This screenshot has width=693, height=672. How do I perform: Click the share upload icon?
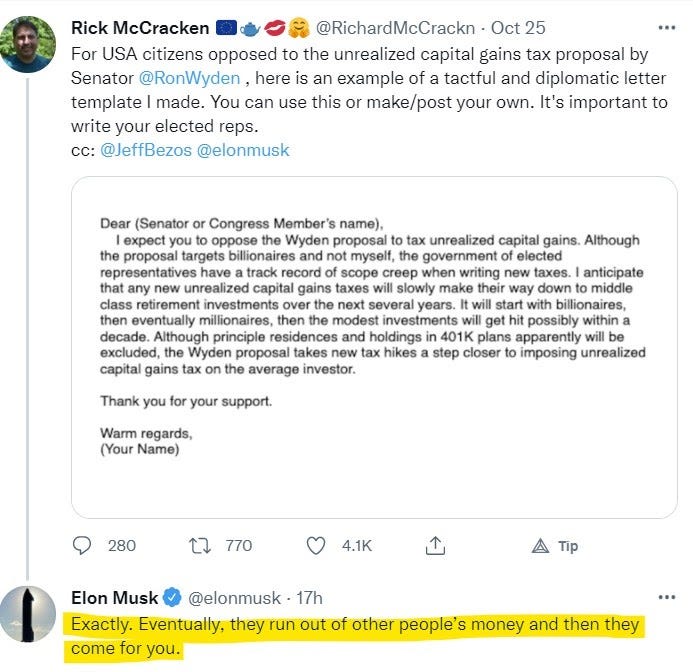click(435, 546)
